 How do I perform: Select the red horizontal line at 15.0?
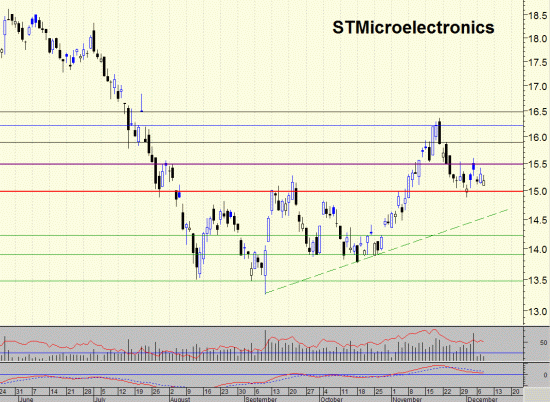(262, 191)
